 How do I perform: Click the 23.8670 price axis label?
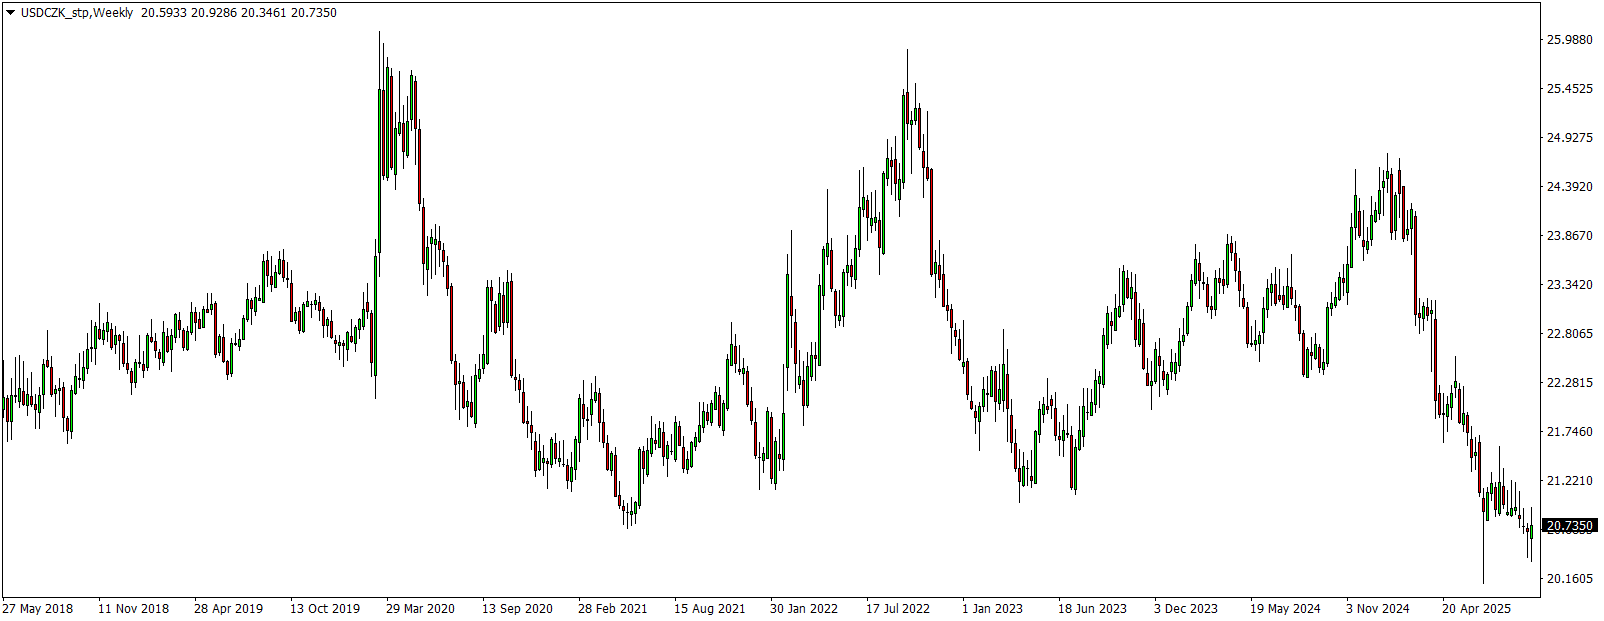[1569, 236]
